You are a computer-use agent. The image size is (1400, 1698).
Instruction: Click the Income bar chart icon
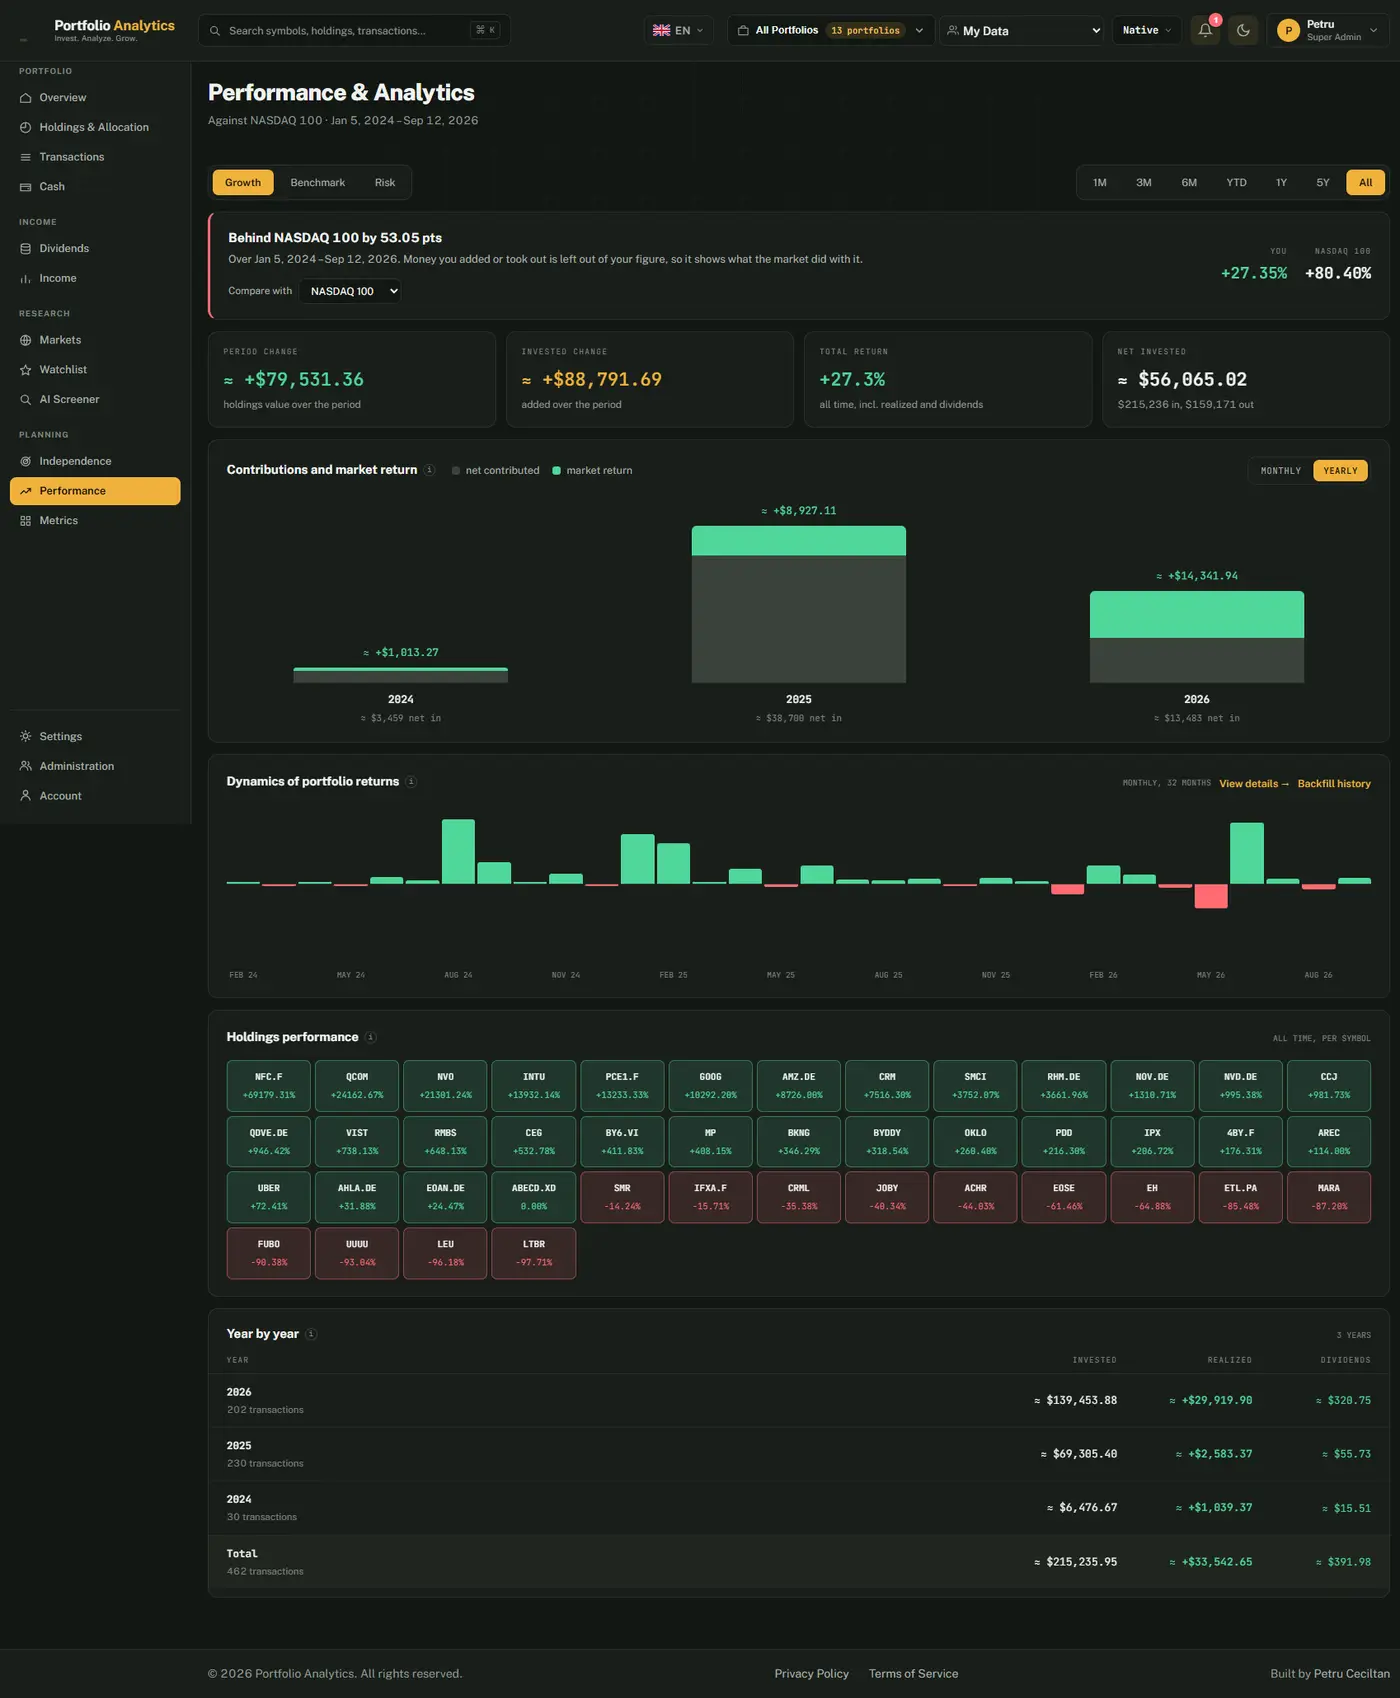pyautogui.click(x=26, y=279)
